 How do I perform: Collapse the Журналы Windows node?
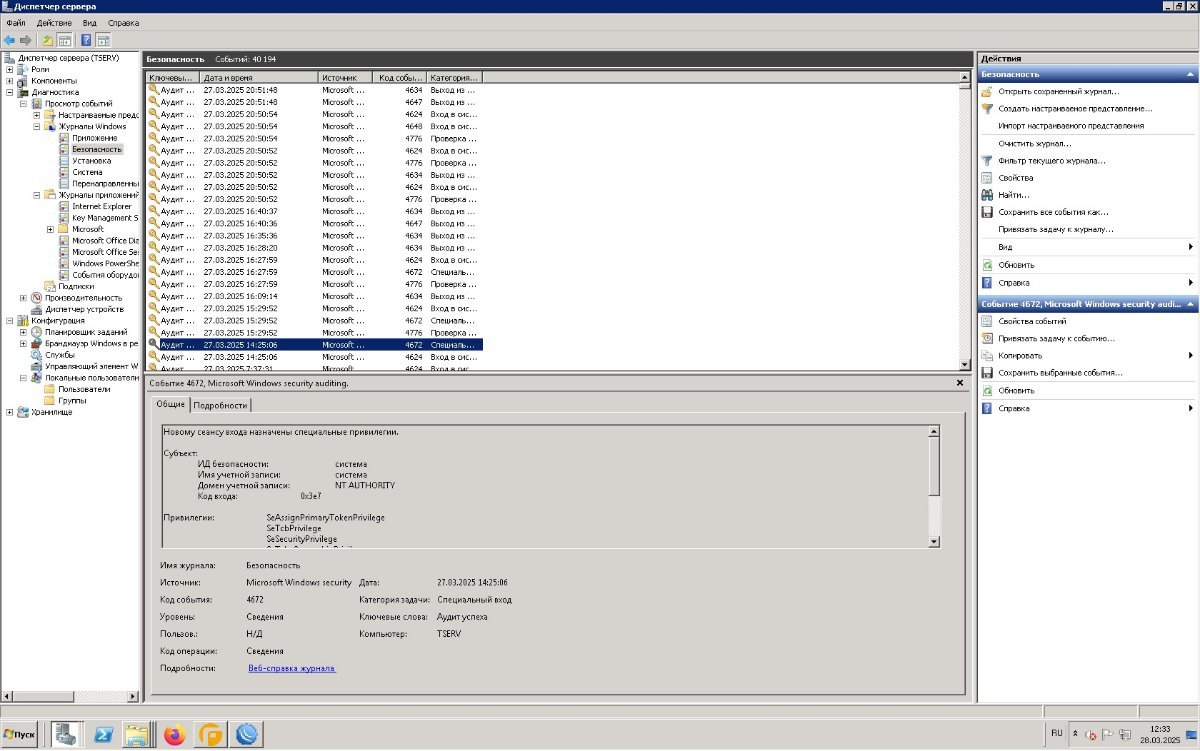click(x=36, y=126)
